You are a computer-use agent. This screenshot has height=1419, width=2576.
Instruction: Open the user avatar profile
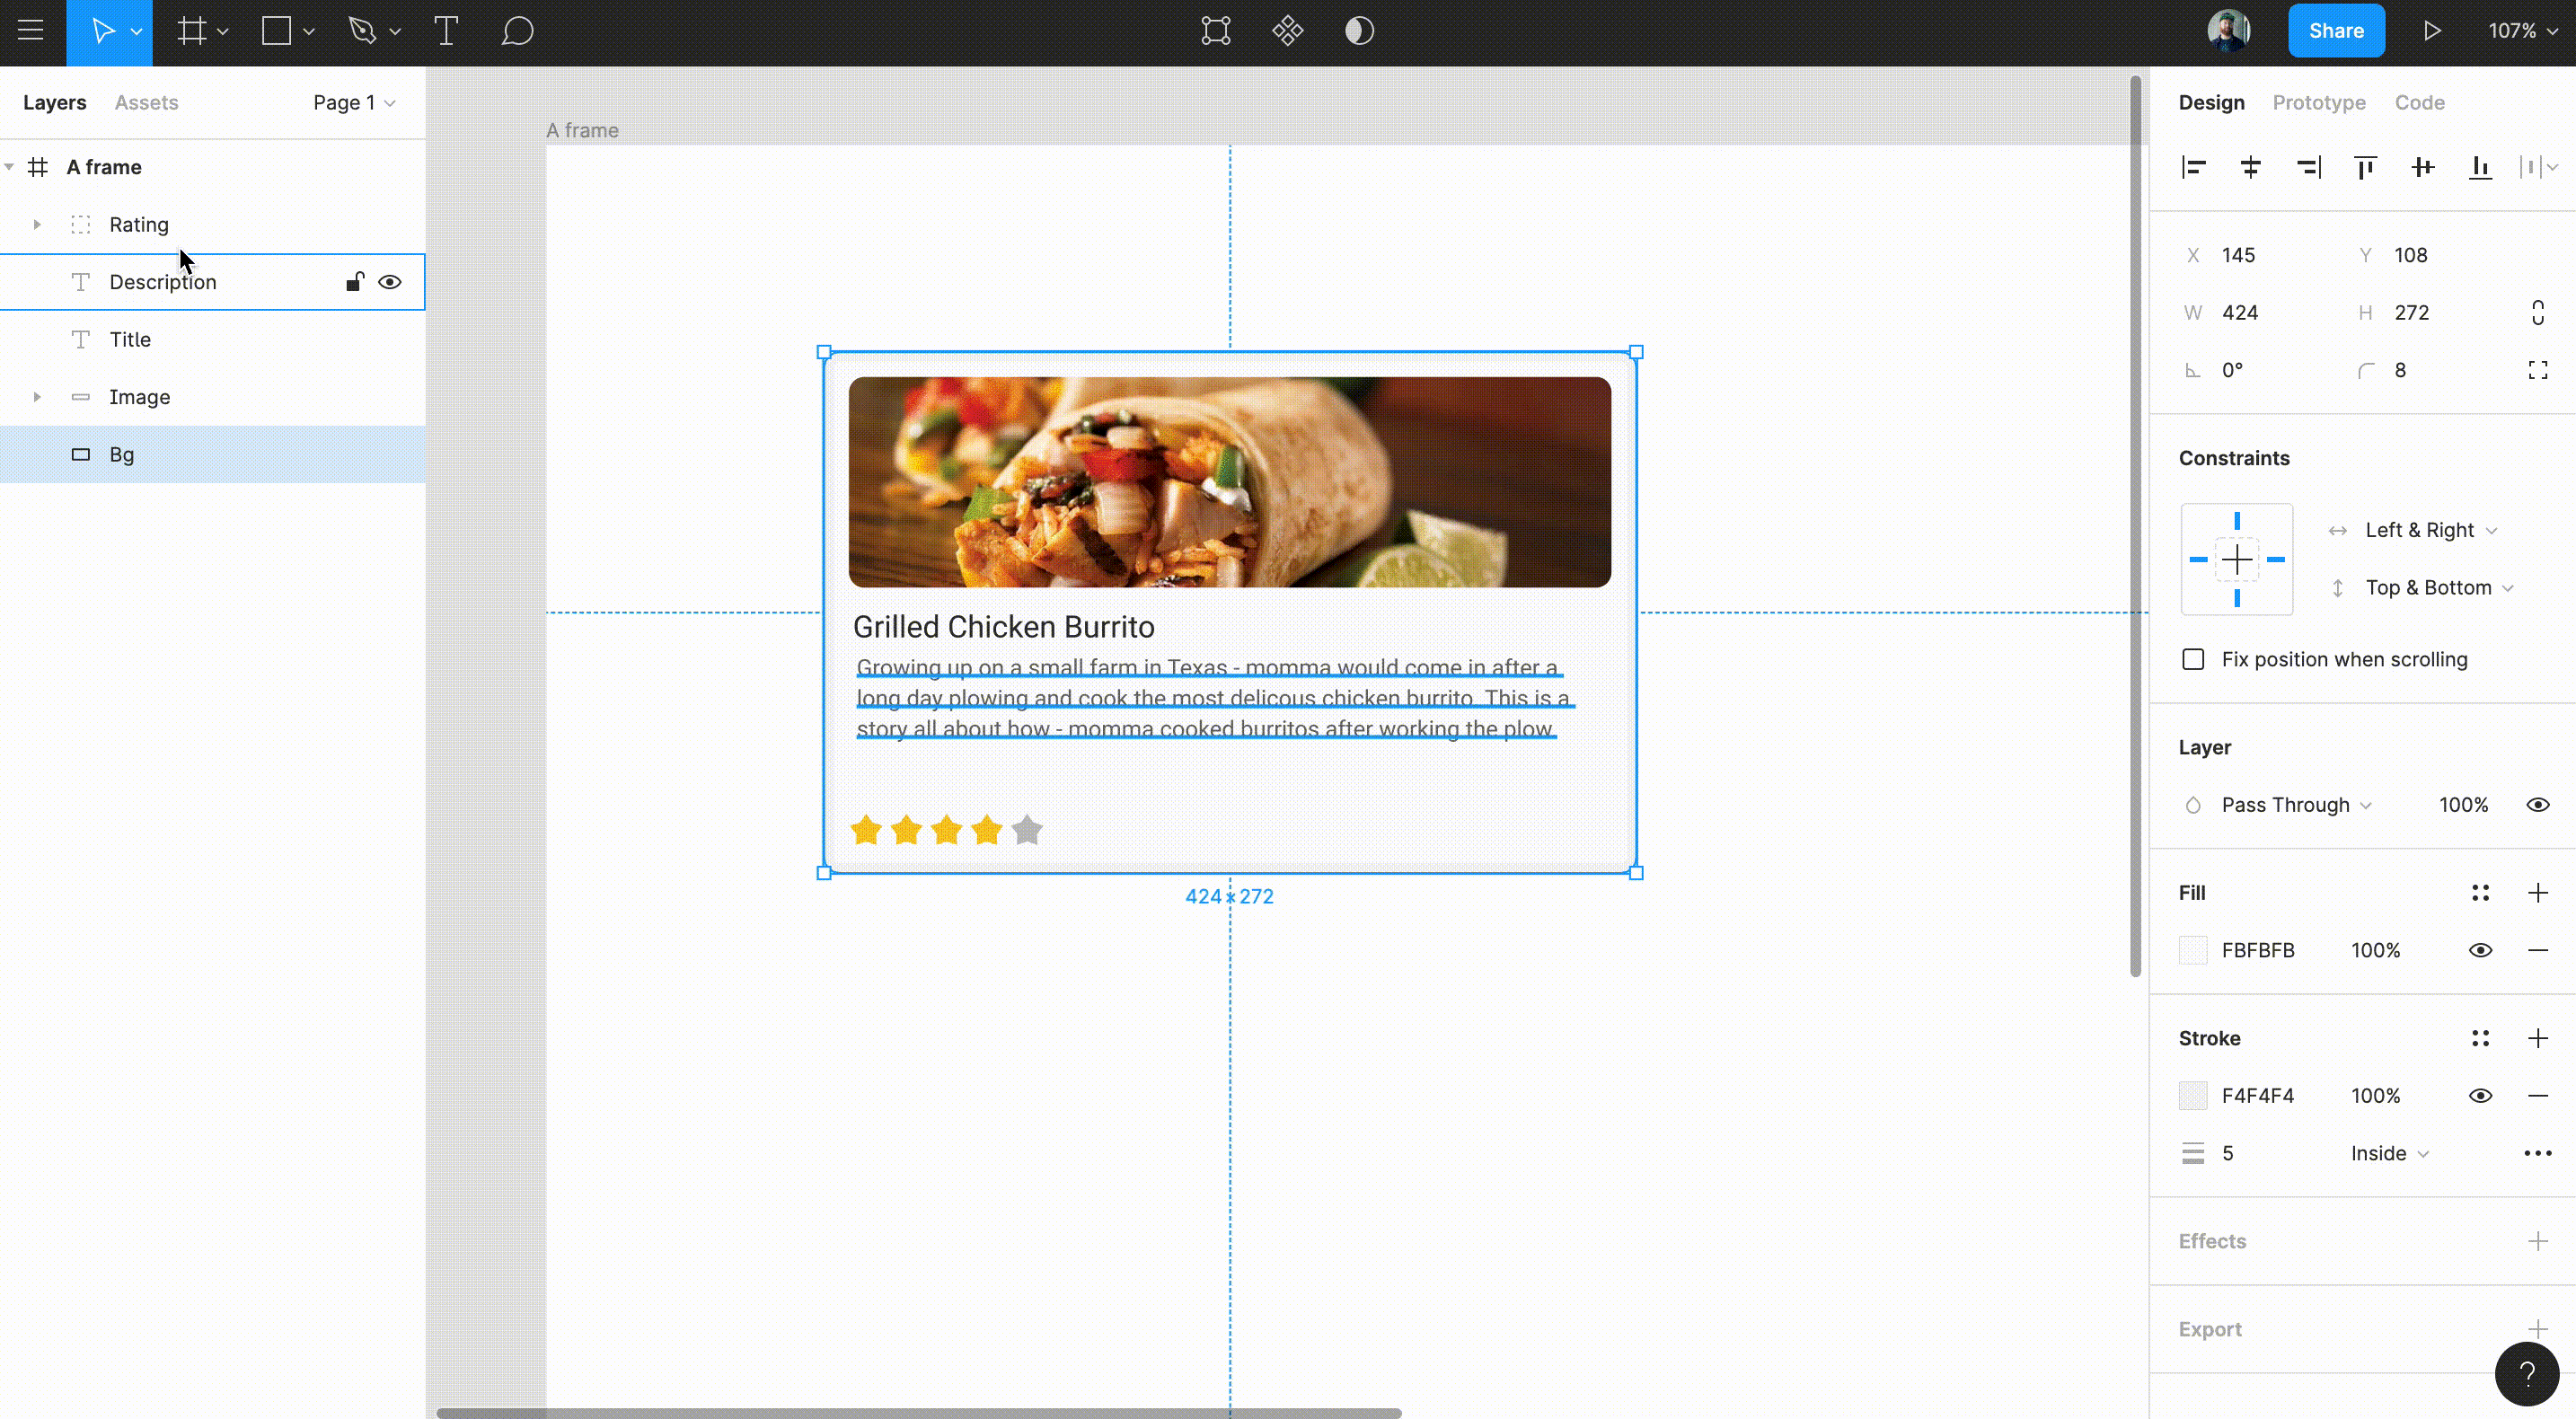point(2229,31)
